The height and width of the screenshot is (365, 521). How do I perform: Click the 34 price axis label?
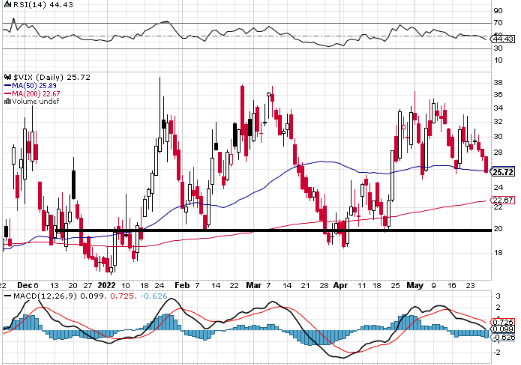498,108
